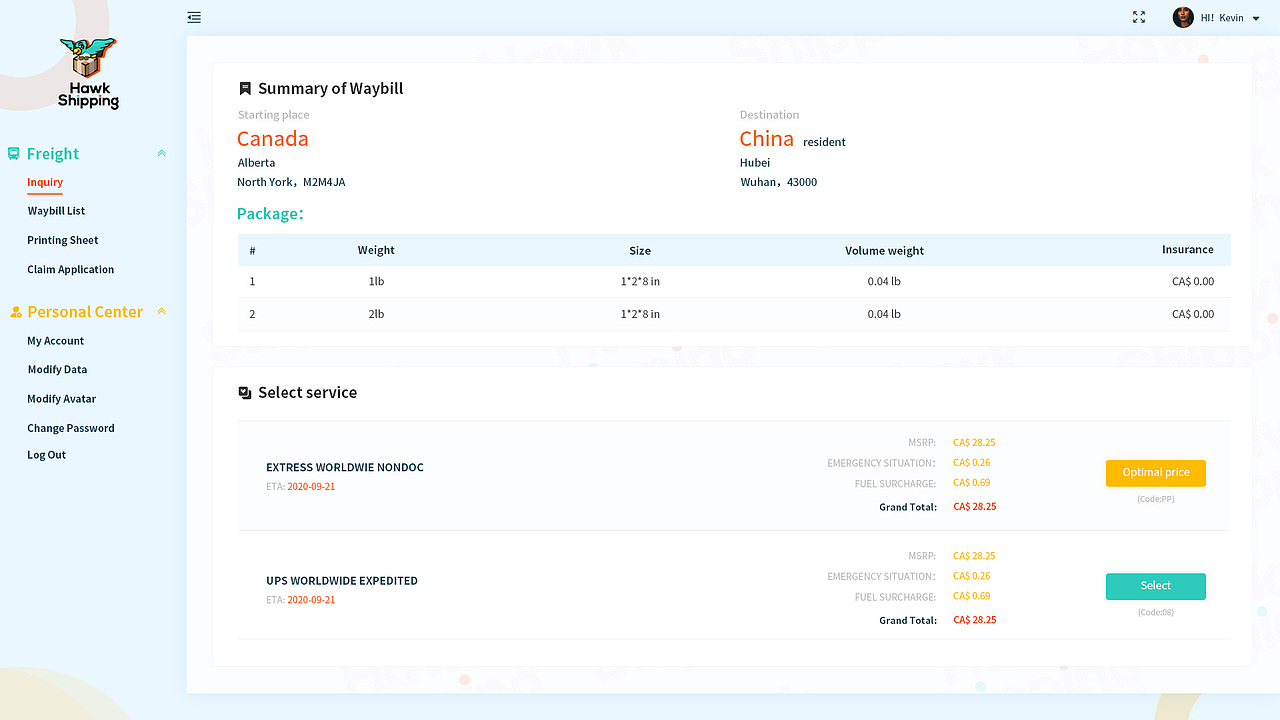Go to Printing Sheet
Screen dimensions: 1280x720
tap(63, 240)
